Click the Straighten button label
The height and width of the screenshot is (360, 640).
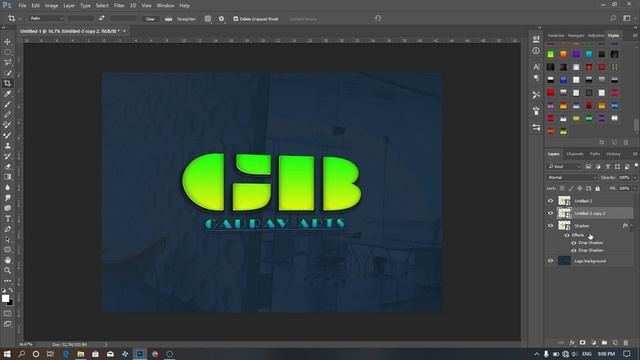[x=186, y=19]
